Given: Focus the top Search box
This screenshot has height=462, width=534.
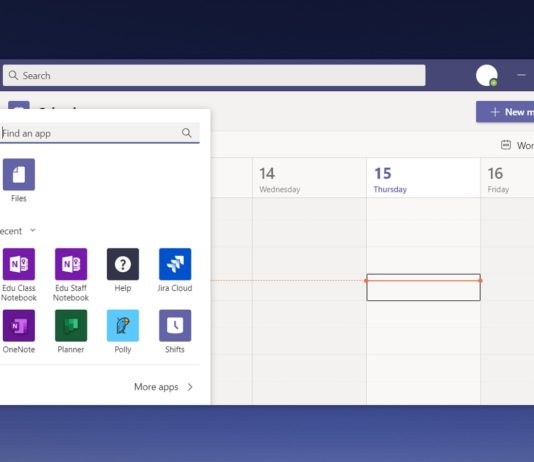Looking at the screenshot, I should [x=214, y=75].
